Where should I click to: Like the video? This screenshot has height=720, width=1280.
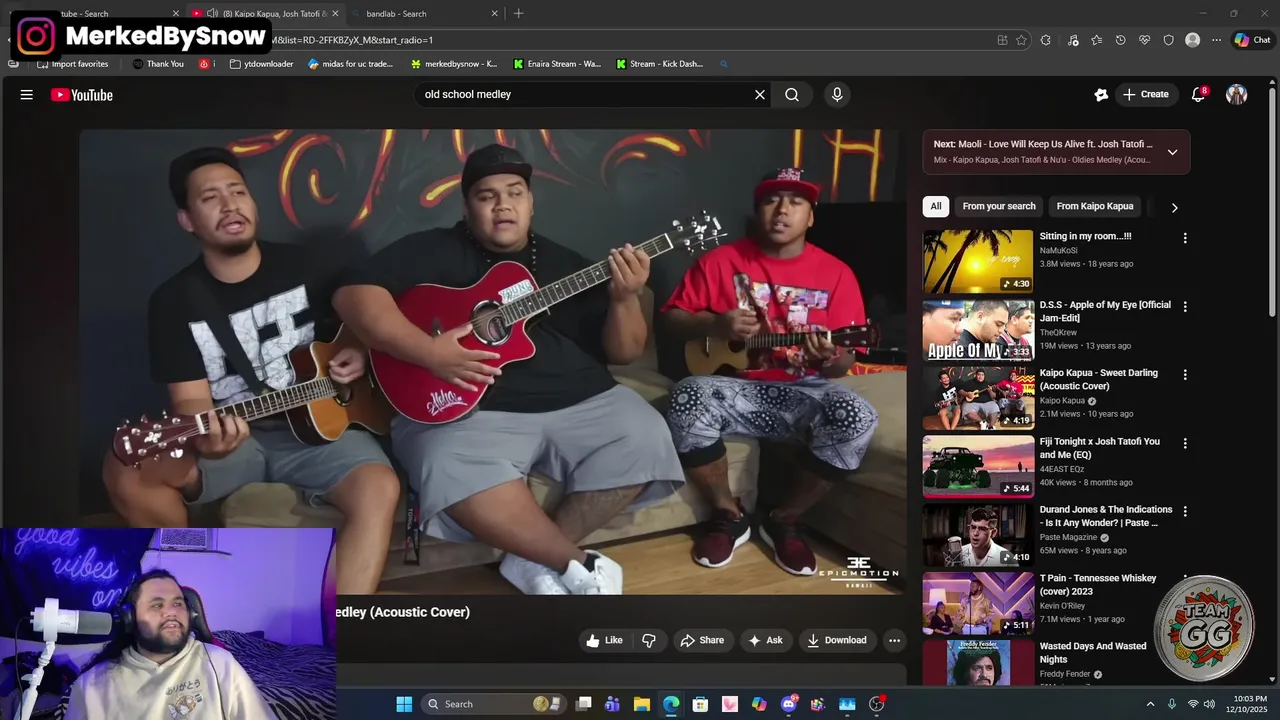tap(605, 640)
